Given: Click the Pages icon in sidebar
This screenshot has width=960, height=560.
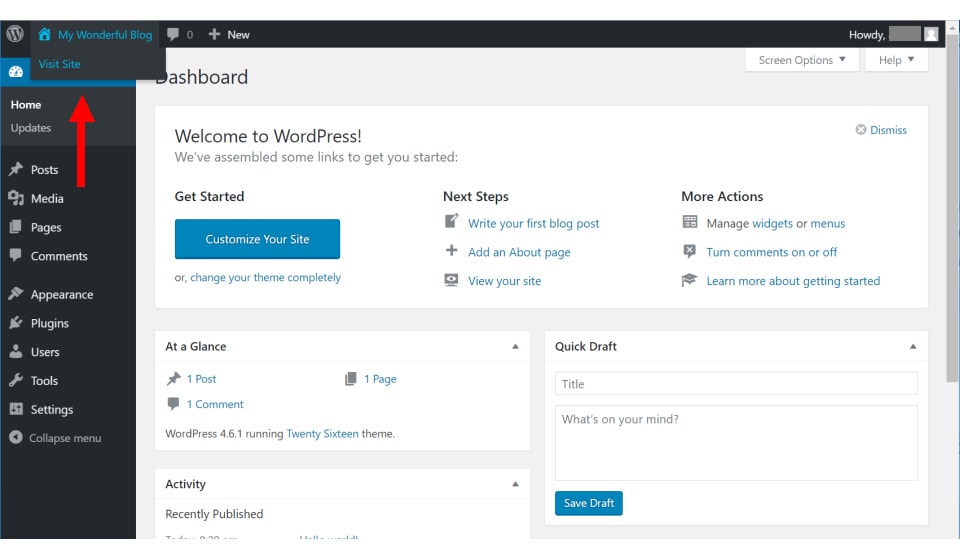Looking at the screenshot, I should tap(16, 227).
